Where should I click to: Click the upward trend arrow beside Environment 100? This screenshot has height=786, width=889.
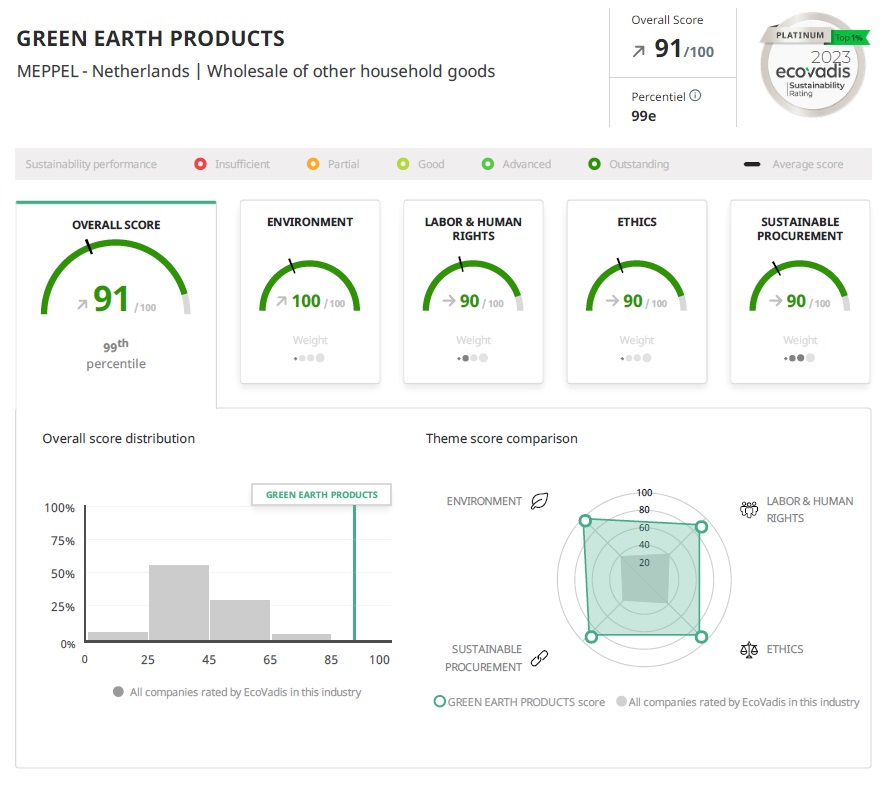pyautogui.click(x=281, y=301)
